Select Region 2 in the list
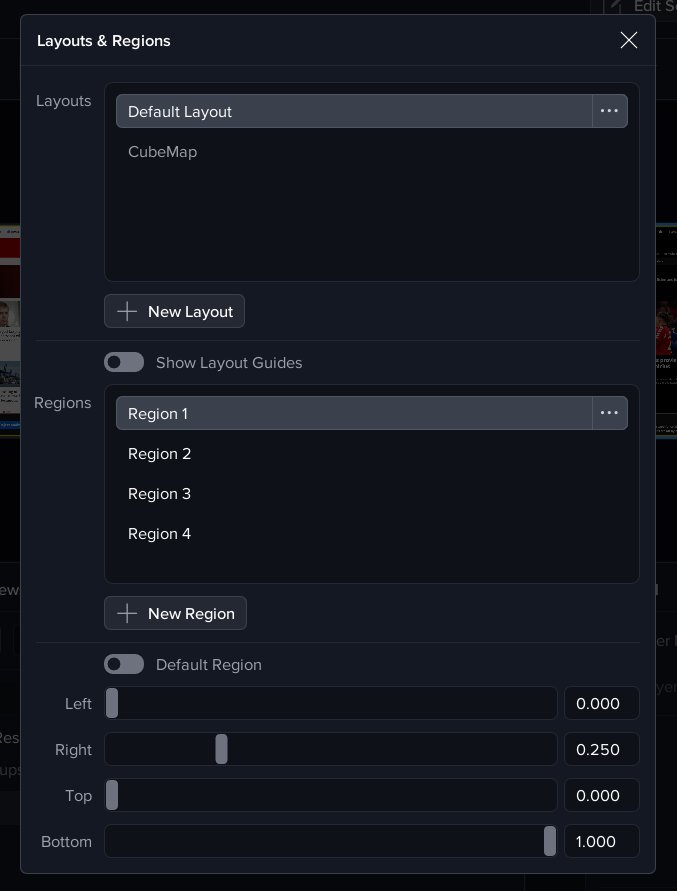Screen dimensions: 677x891 [160, 454]
